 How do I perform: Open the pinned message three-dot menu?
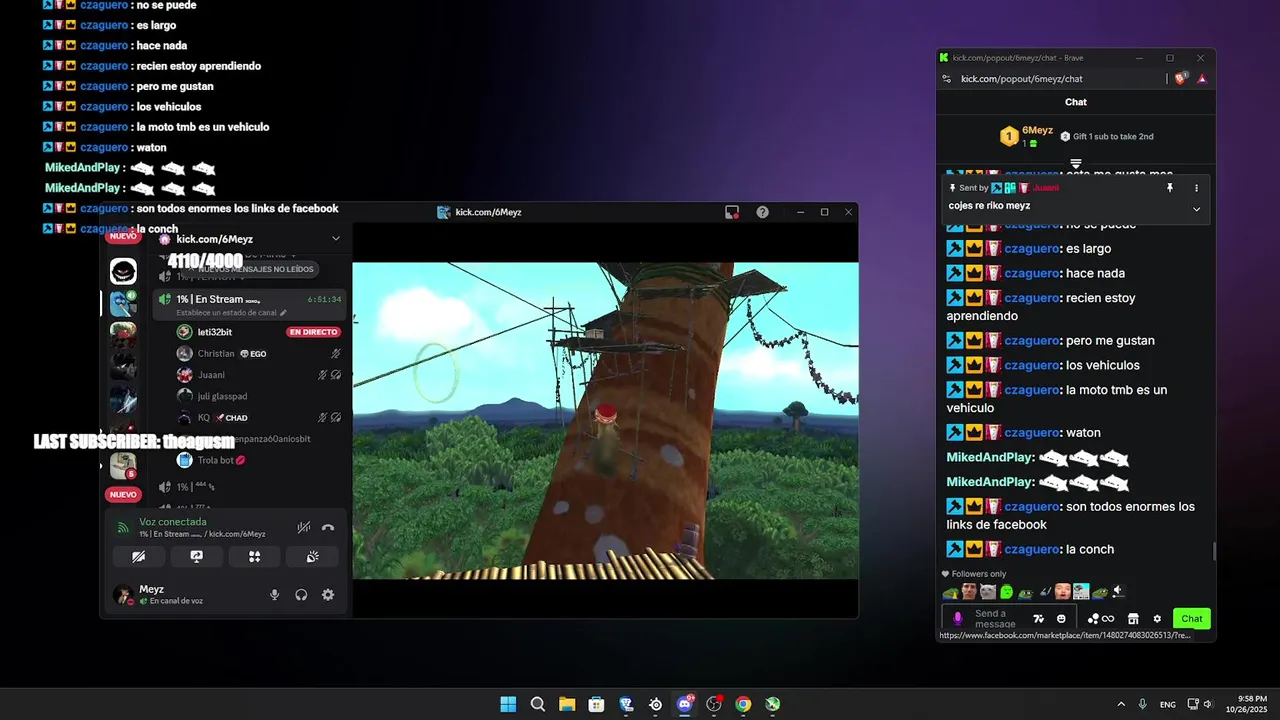click(1196, 188)
